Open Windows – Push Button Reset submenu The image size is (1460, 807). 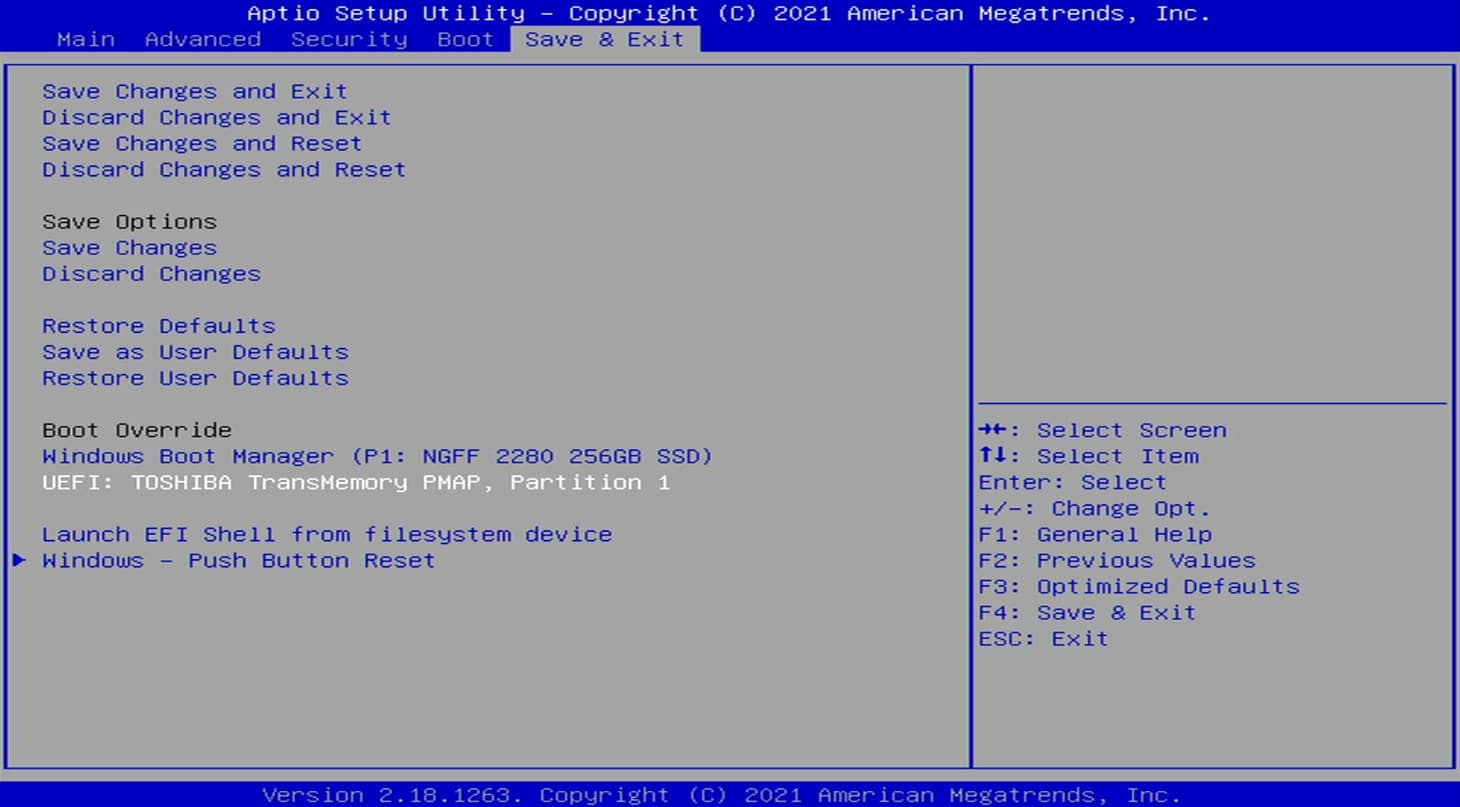tap(238, 560)
